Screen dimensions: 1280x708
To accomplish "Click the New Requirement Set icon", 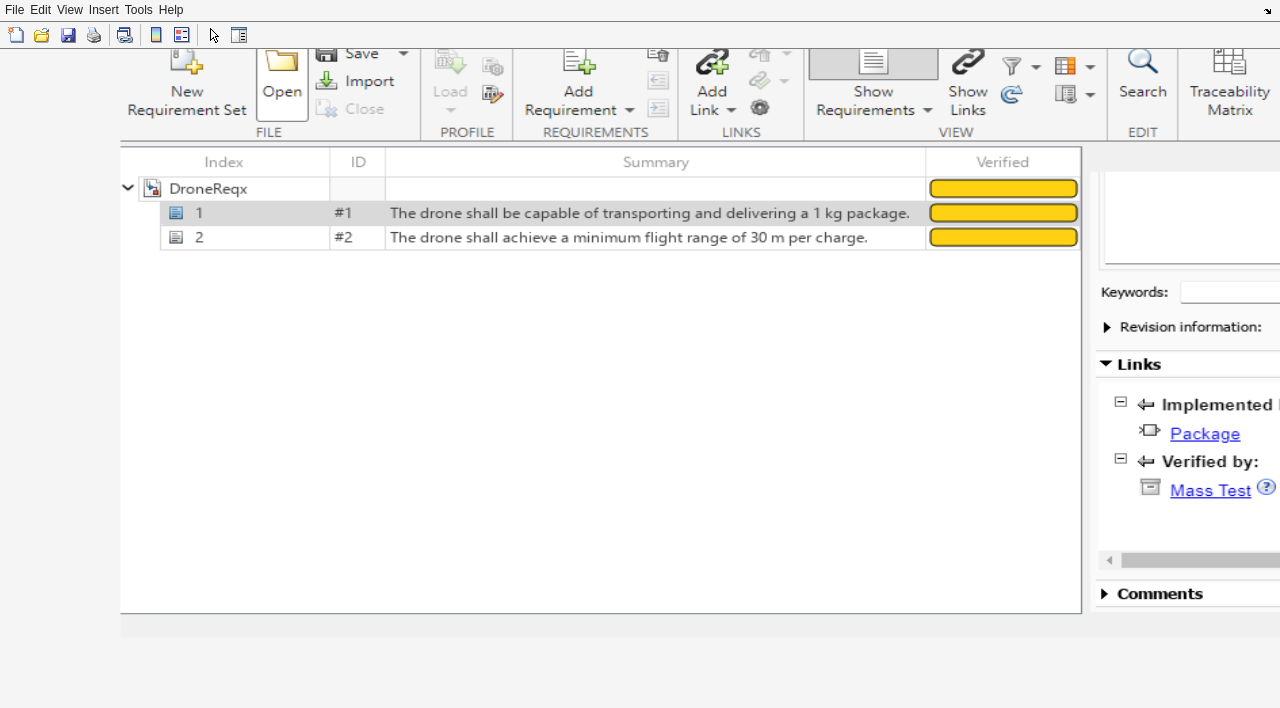I will pyautogui.click(x=186, y=64).
